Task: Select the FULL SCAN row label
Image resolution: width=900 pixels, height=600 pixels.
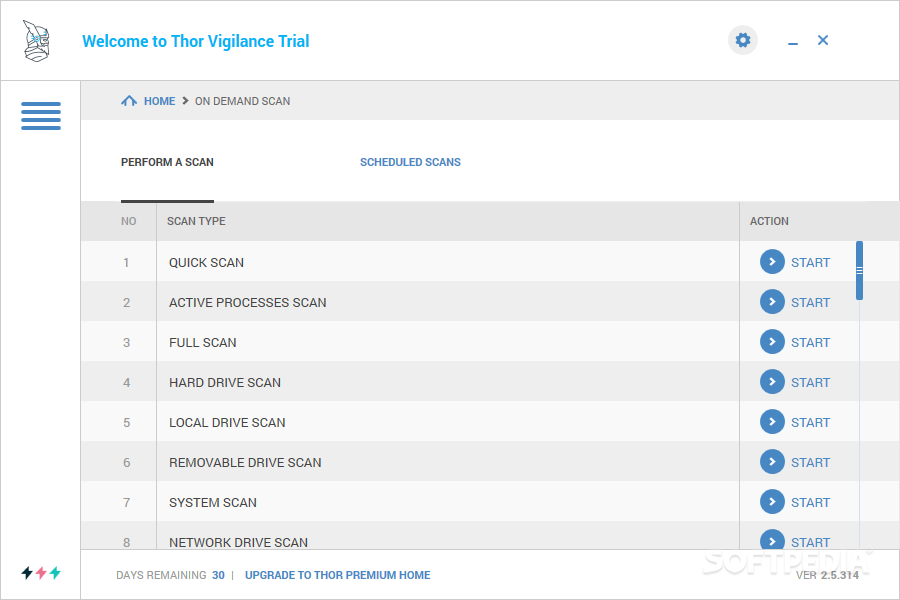Action: (x=203, y=343)
